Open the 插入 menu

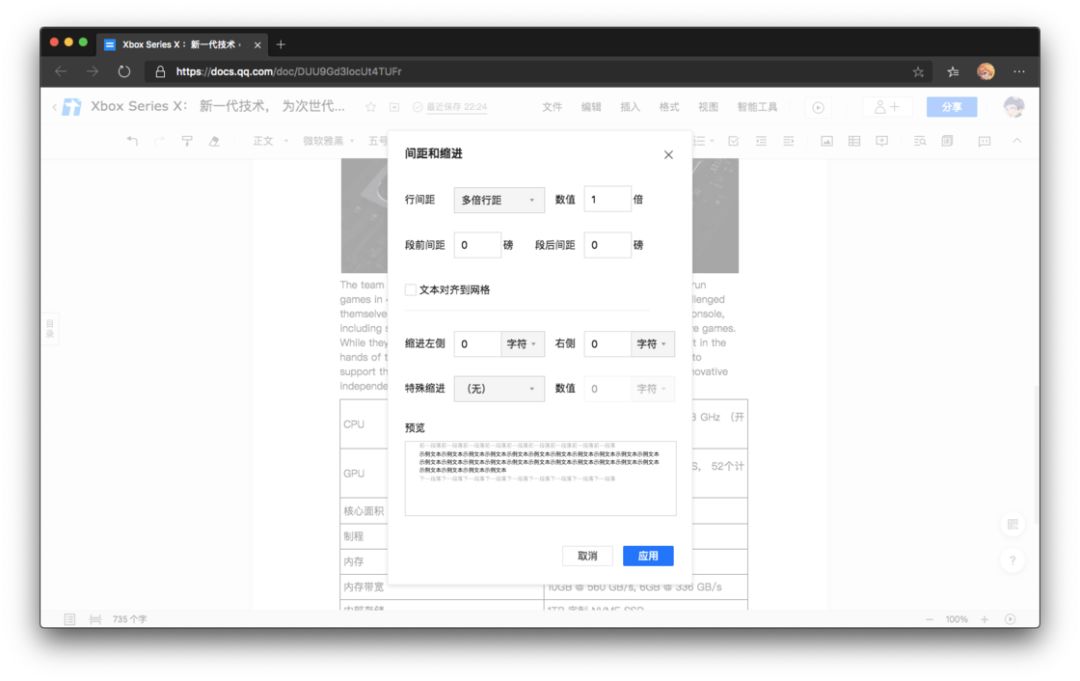(630, 107)
